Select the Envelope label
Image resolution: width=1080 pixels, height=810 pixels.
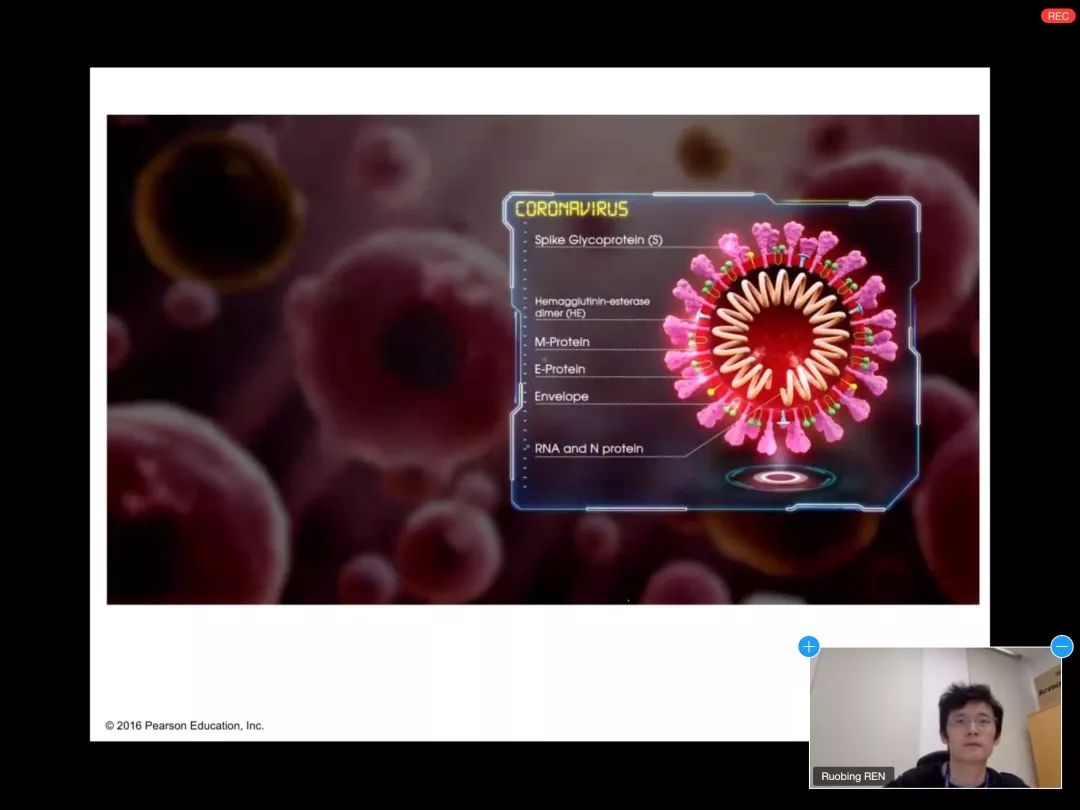point(561,396)
